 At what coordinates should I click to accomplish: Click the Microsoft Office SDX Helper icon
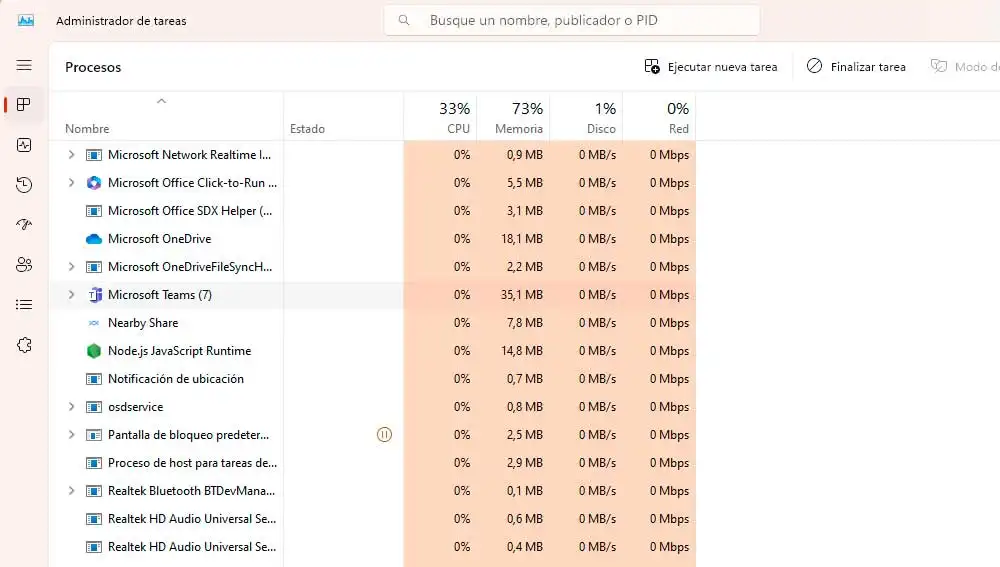click(94, 211)
